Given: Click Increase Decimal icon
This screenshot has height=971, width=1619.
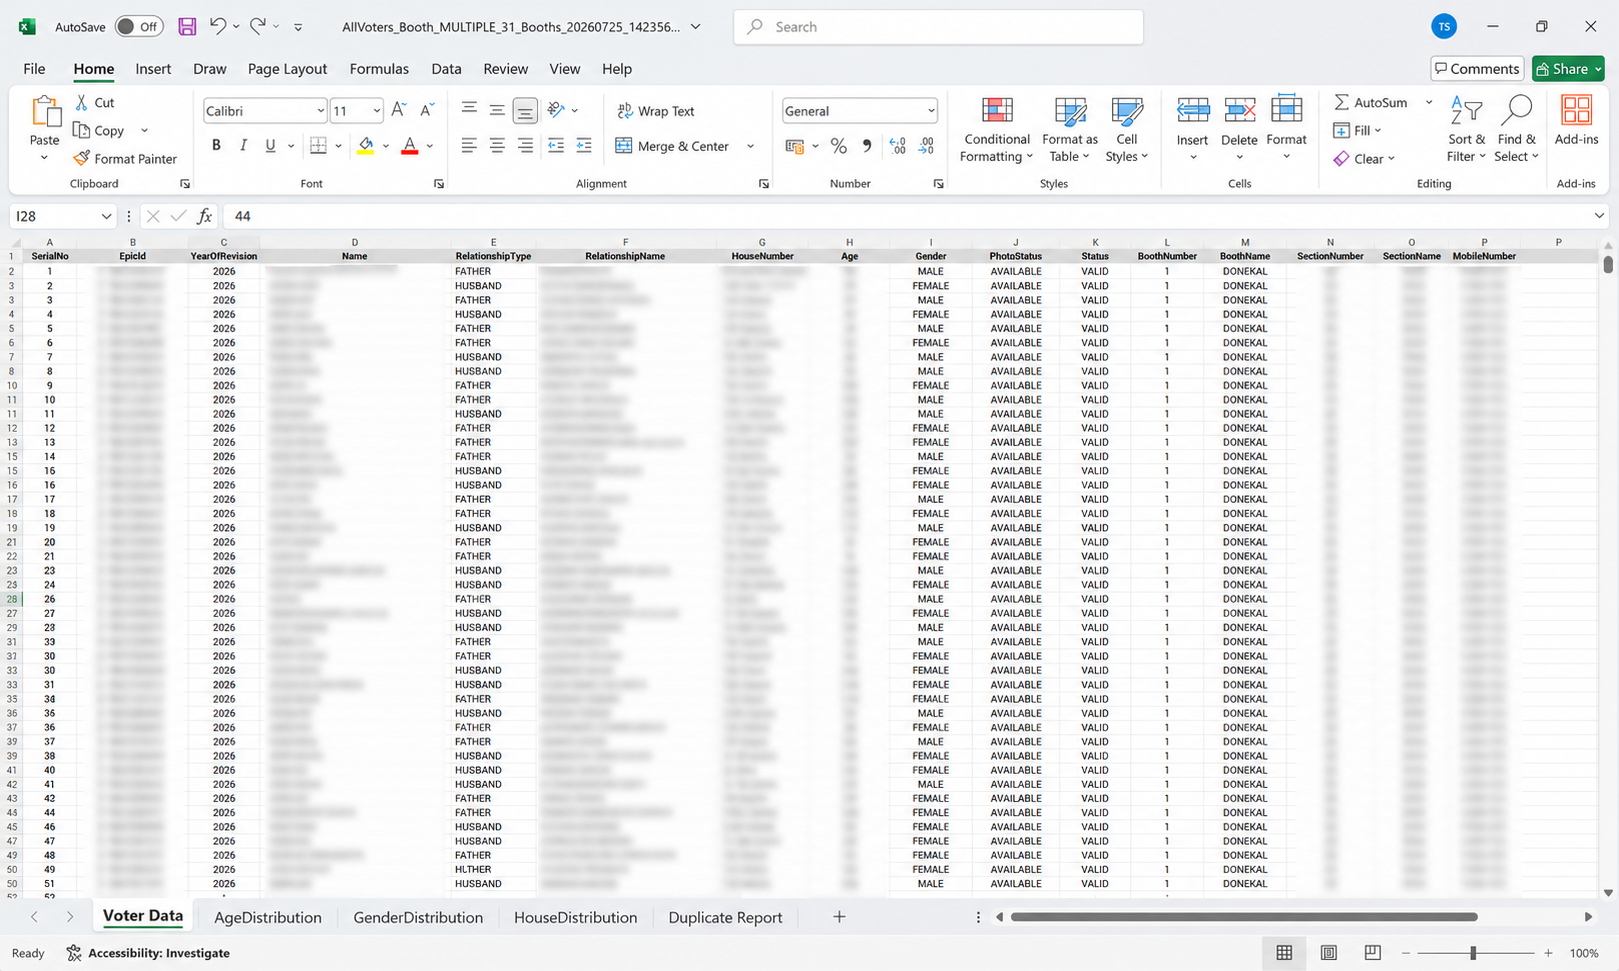Looking at the screenshot, I should coord(898,146).
